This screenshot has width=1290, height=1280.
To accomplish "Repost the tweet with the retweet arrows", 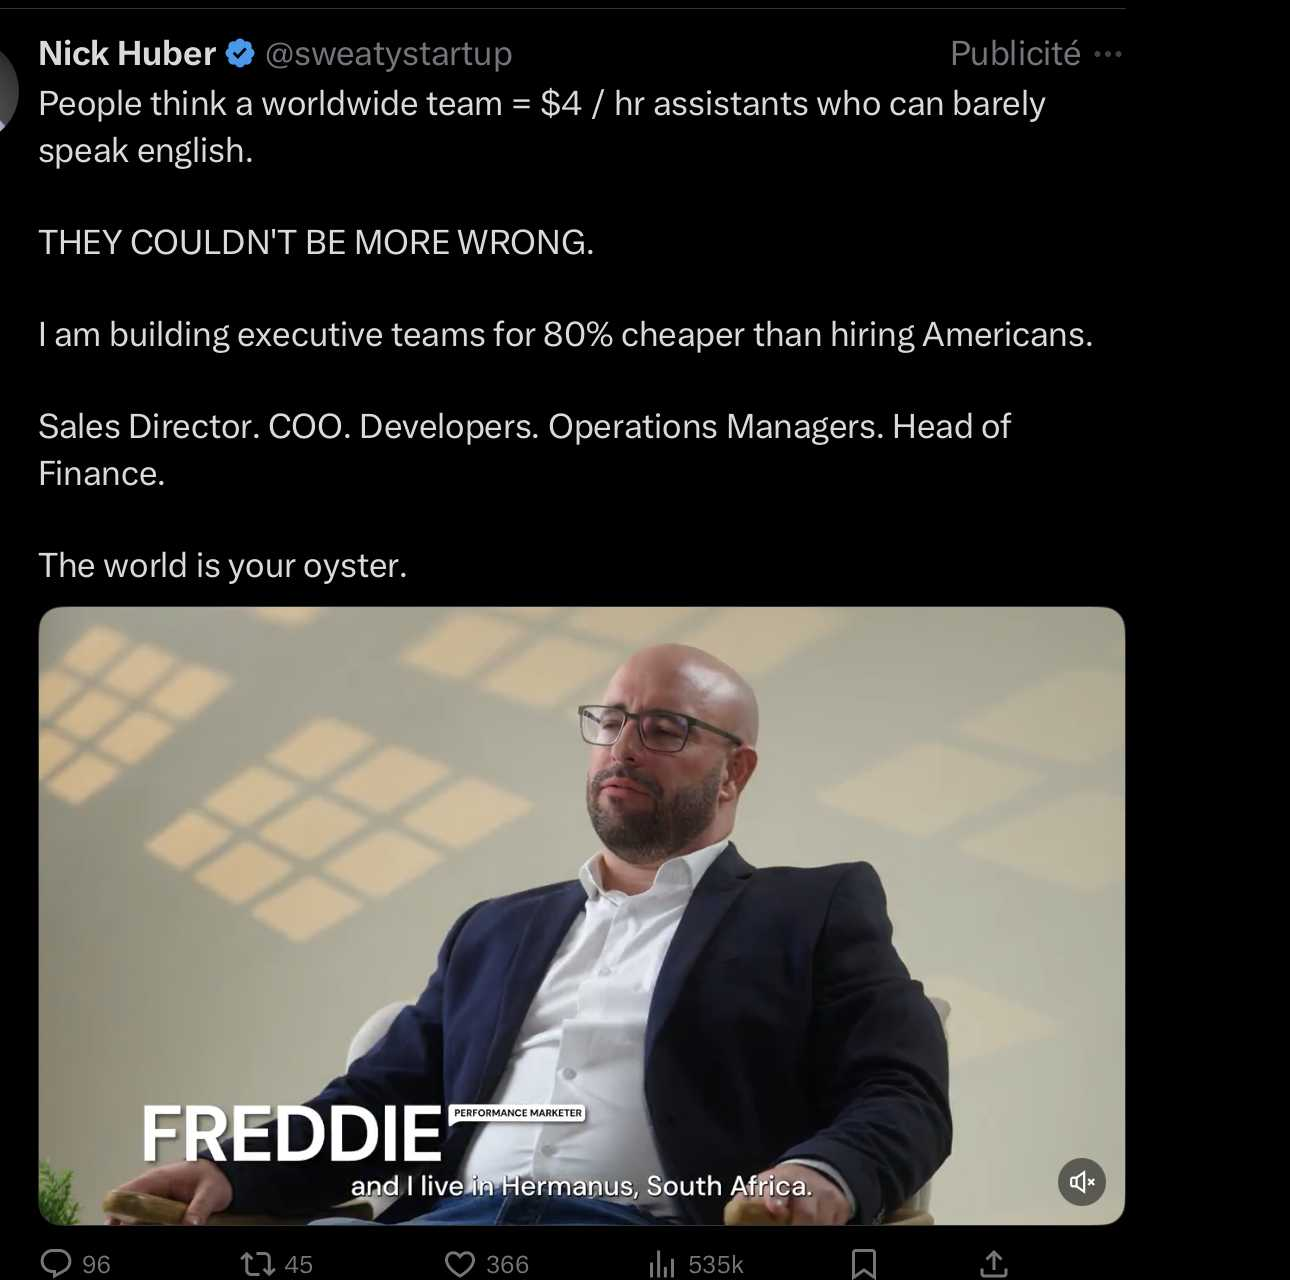I will coord(258,1264).
